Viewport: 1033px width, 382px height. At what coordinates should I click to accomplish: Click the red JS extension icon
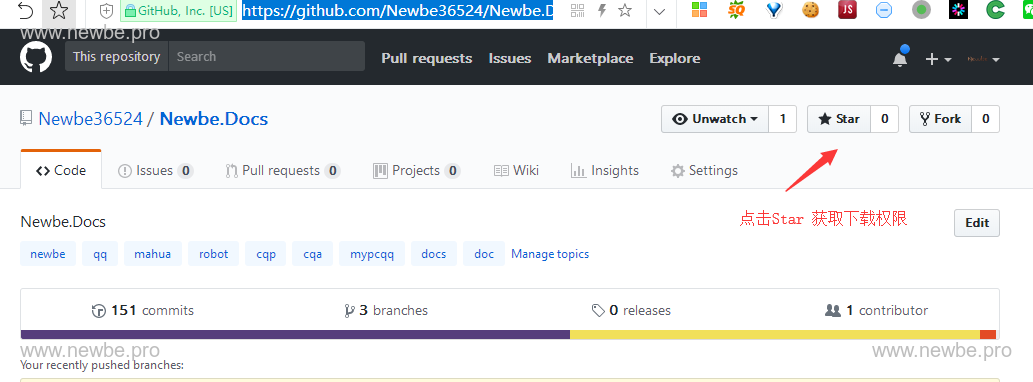tap(847, 10)
